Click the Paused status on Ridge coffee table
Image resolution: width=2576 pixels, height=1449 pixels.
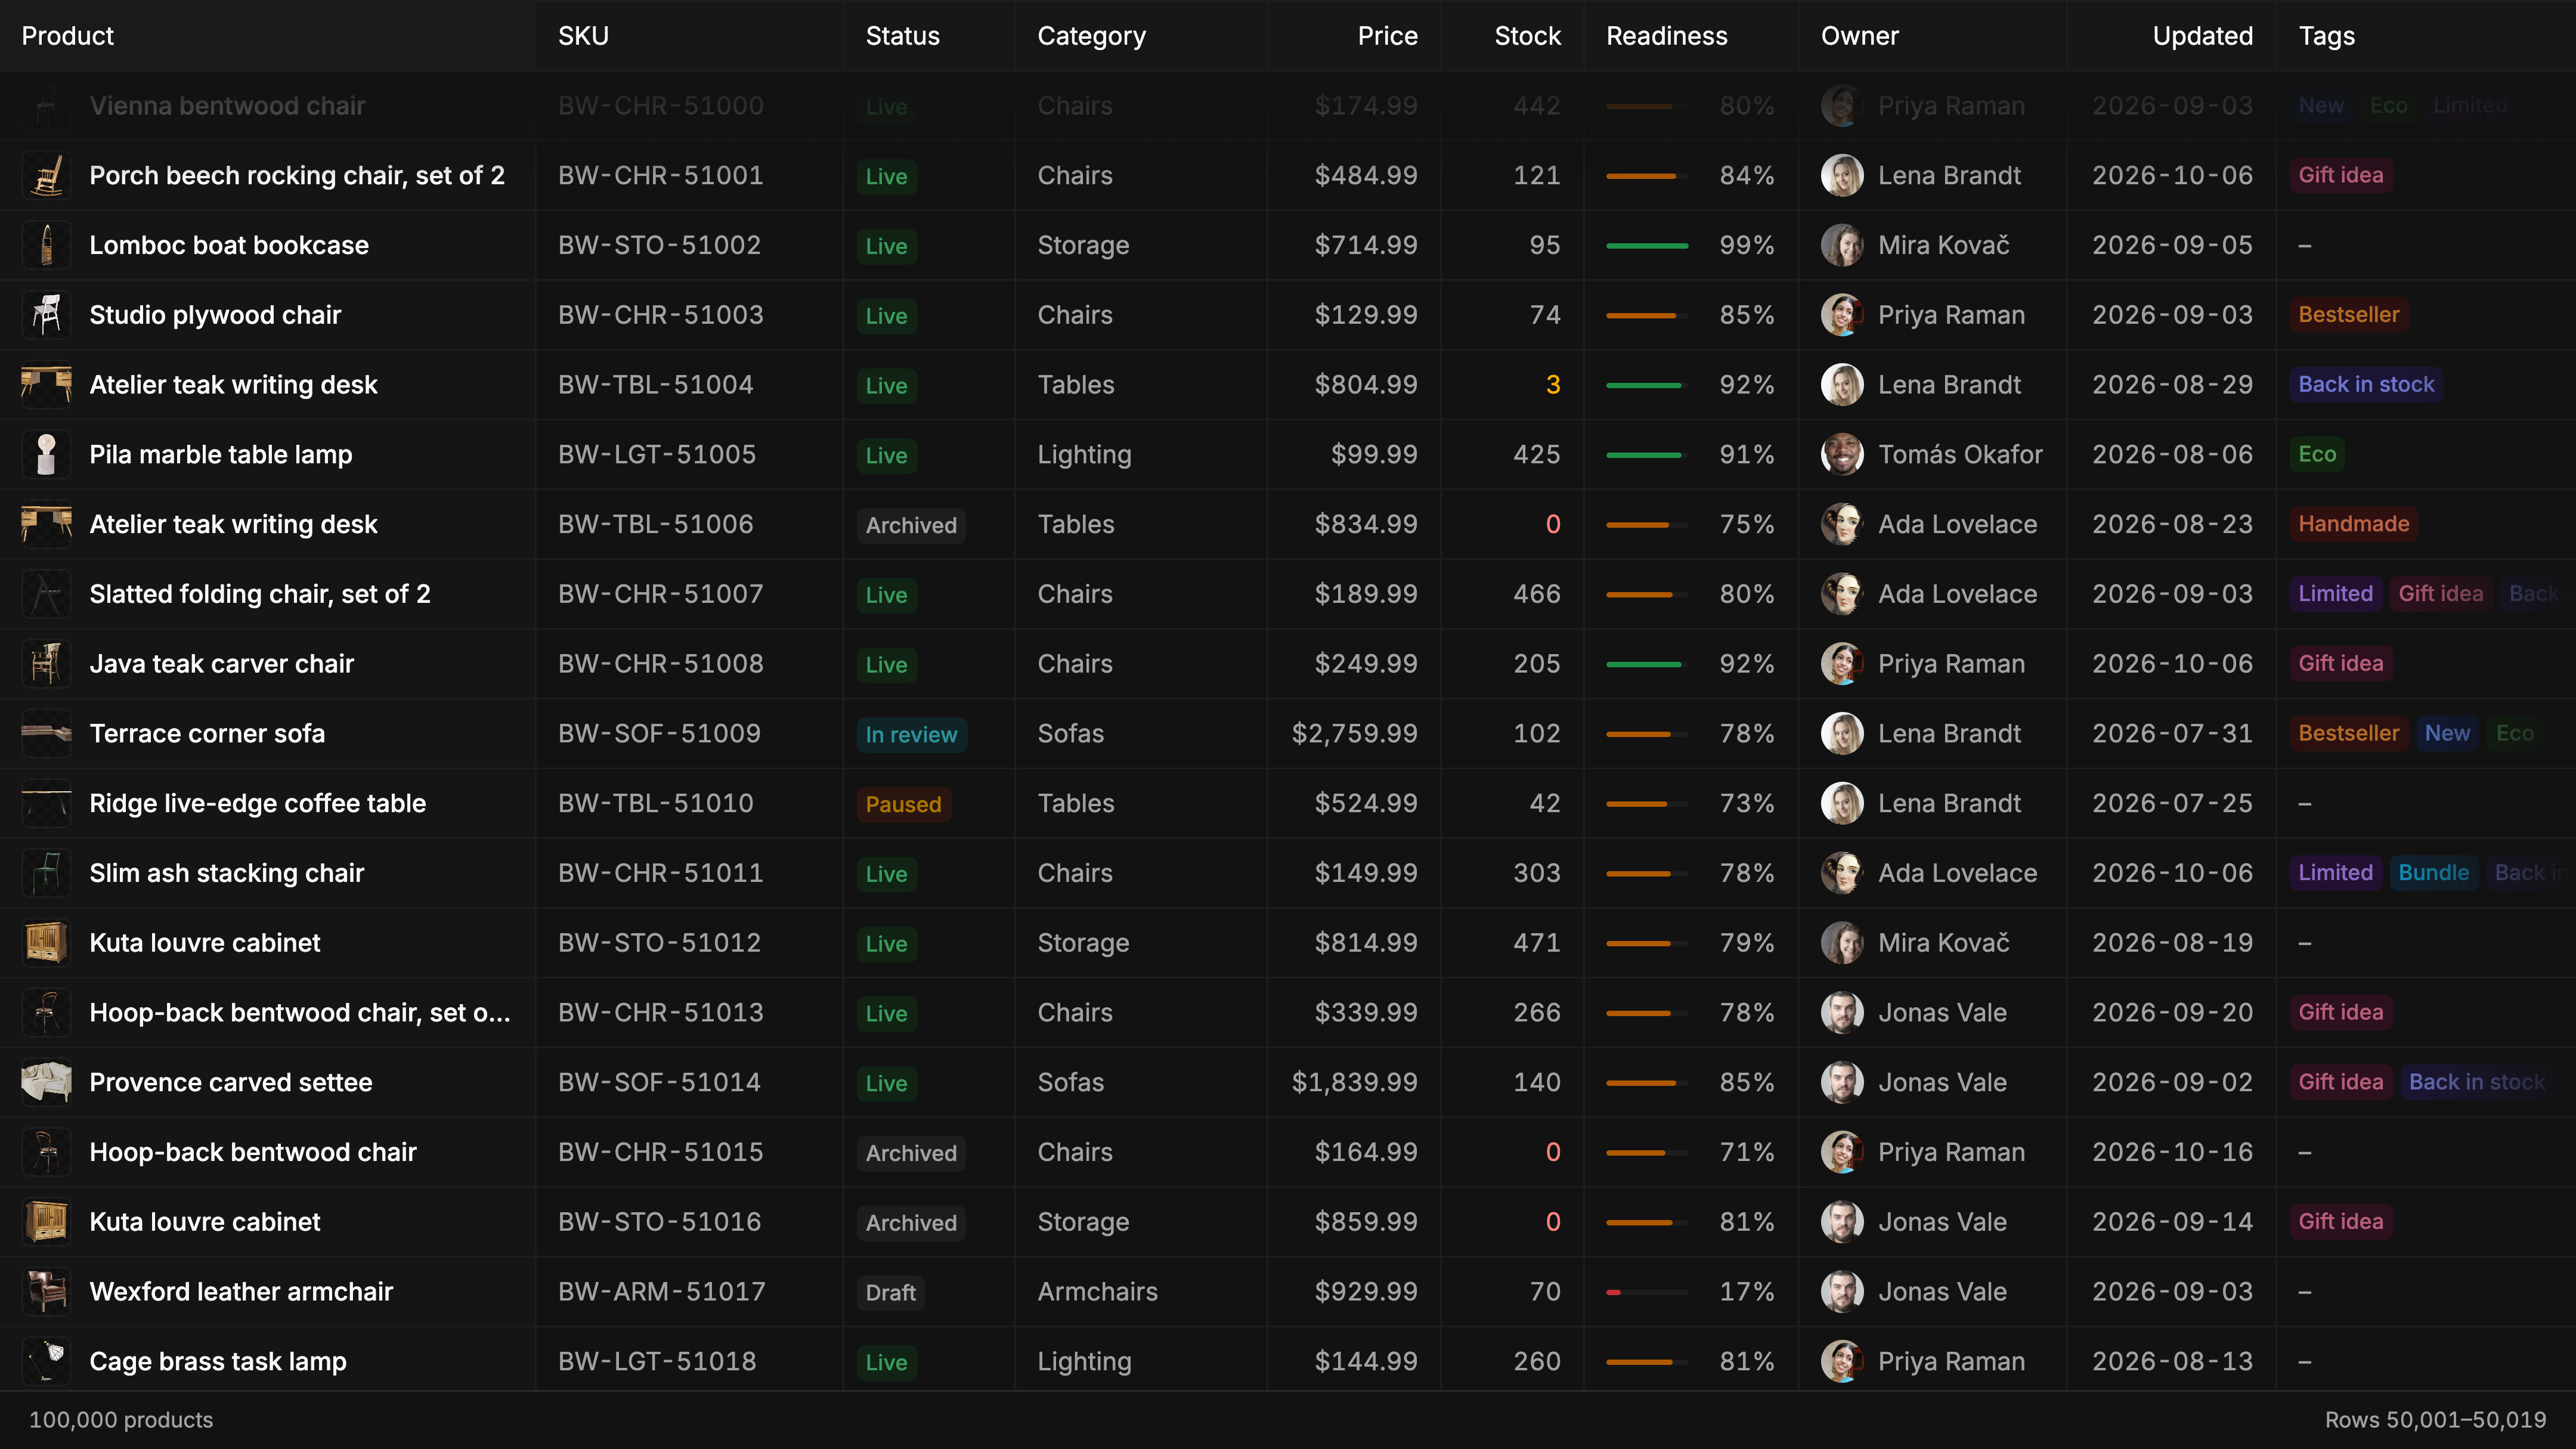point(903,804)
